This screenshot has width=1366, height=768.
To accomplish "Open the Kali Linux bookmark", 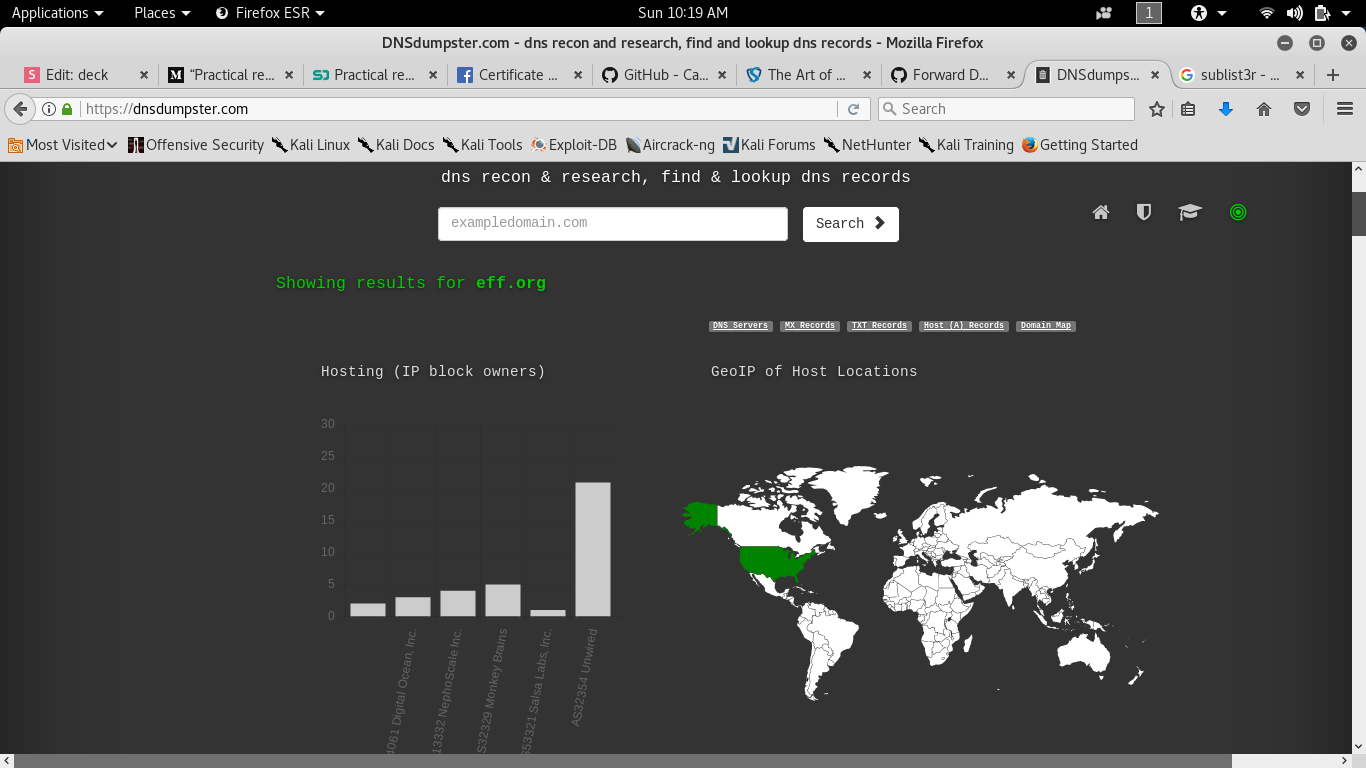I will click(311, 145).
